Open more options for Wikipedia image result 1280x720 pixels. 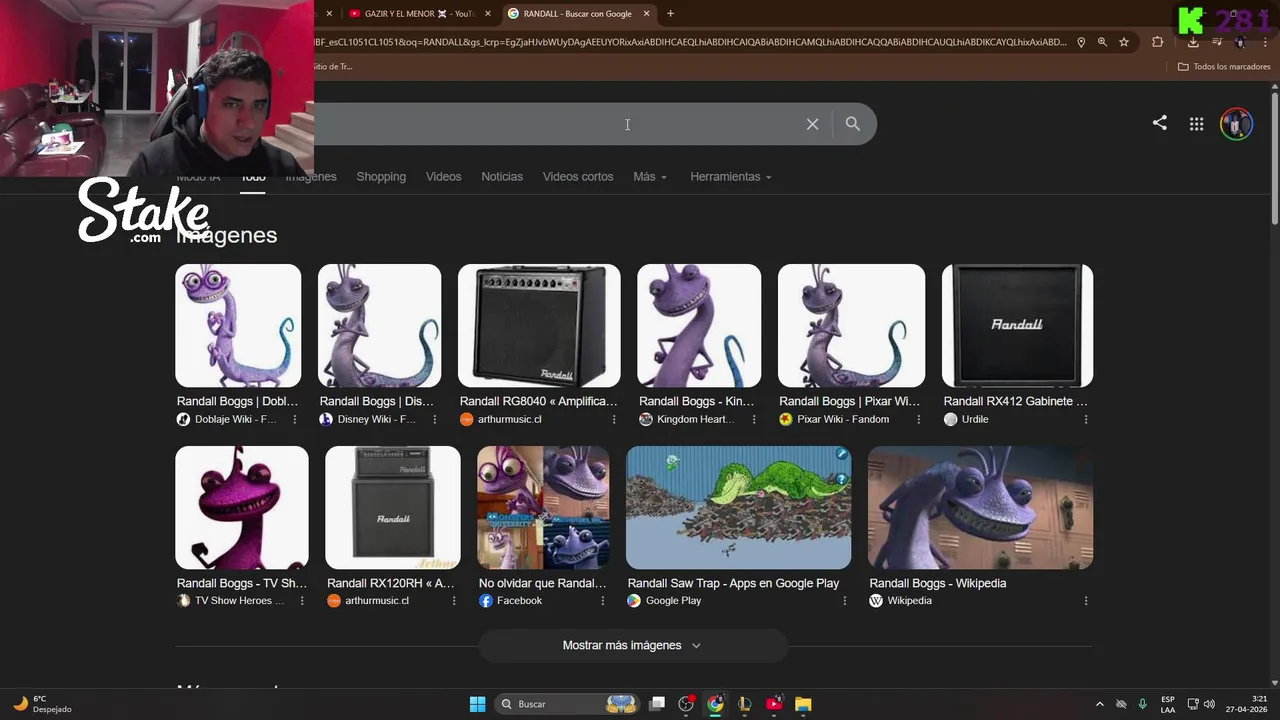(x=1086, y=601)
